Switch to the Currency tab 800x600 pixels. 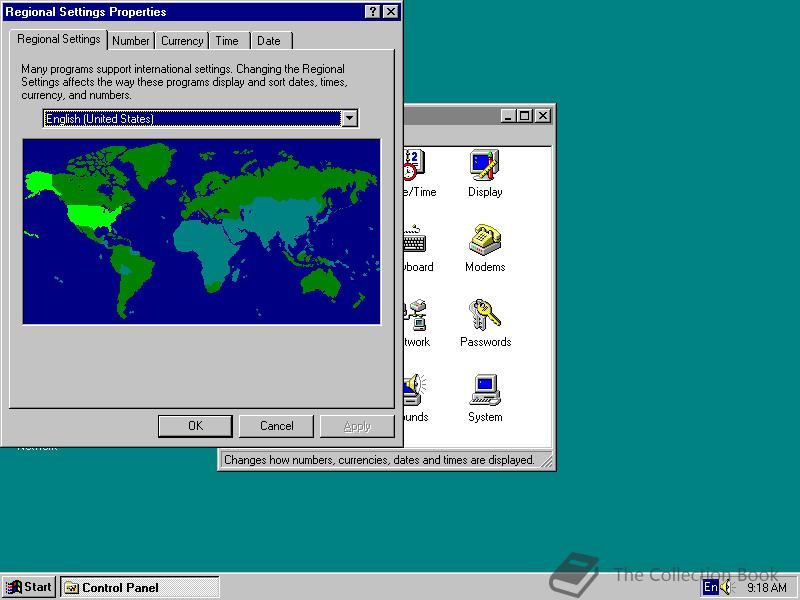pyautogui.click(x=182, y=41)
